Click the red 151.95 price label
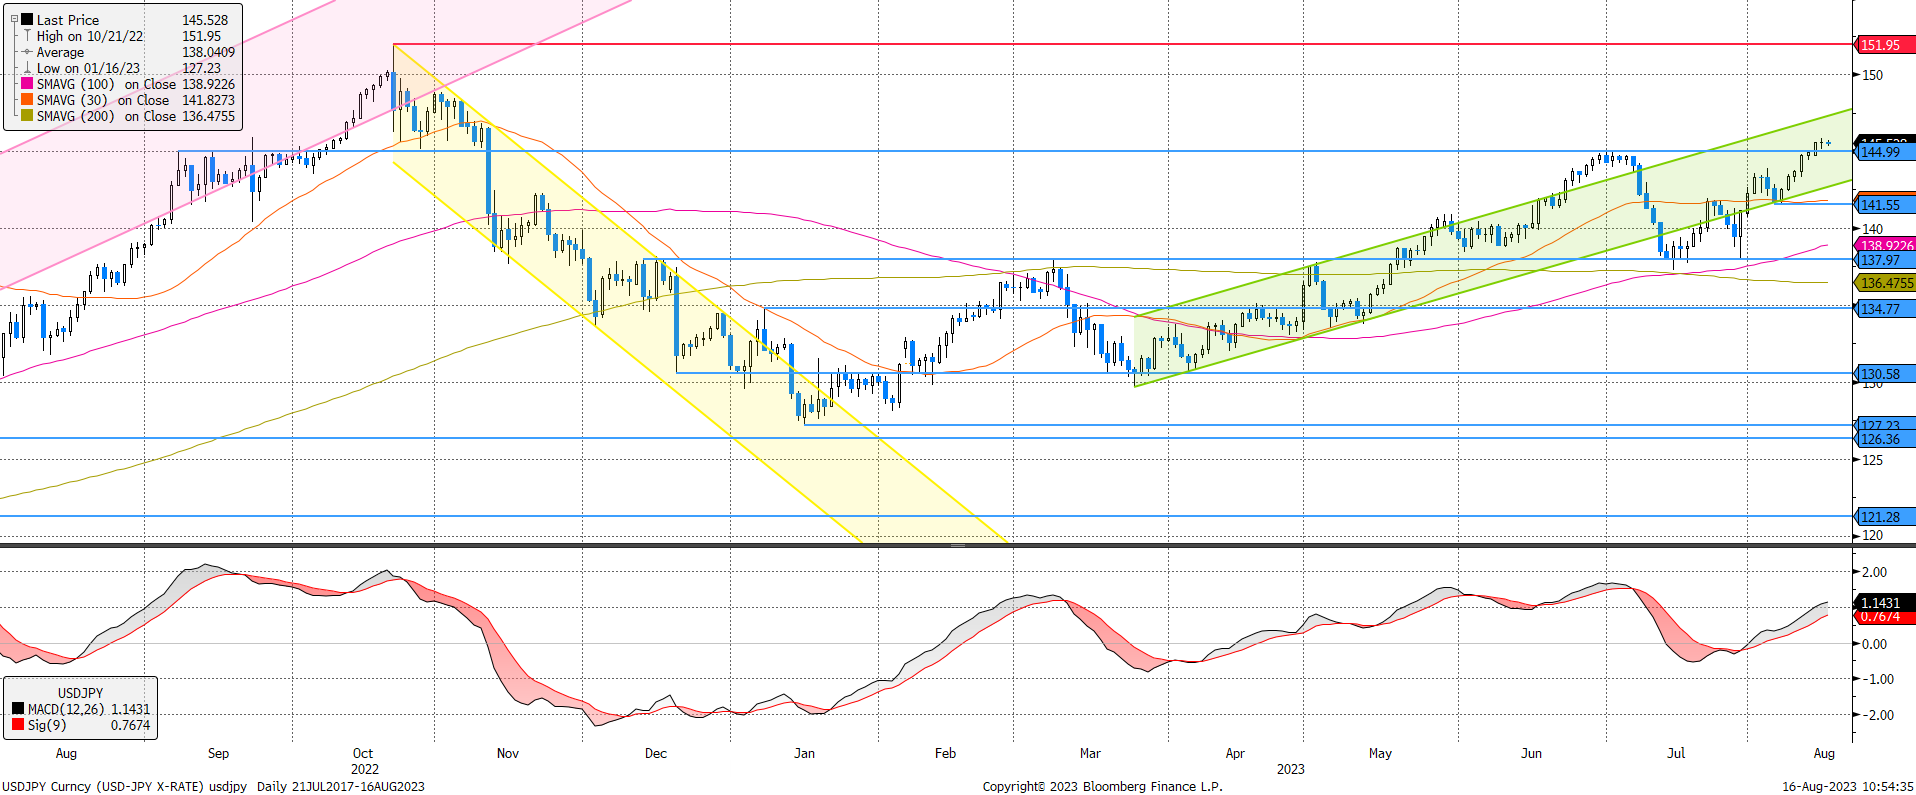The width and height of the screenshot is (1916, 795). 1884,45
